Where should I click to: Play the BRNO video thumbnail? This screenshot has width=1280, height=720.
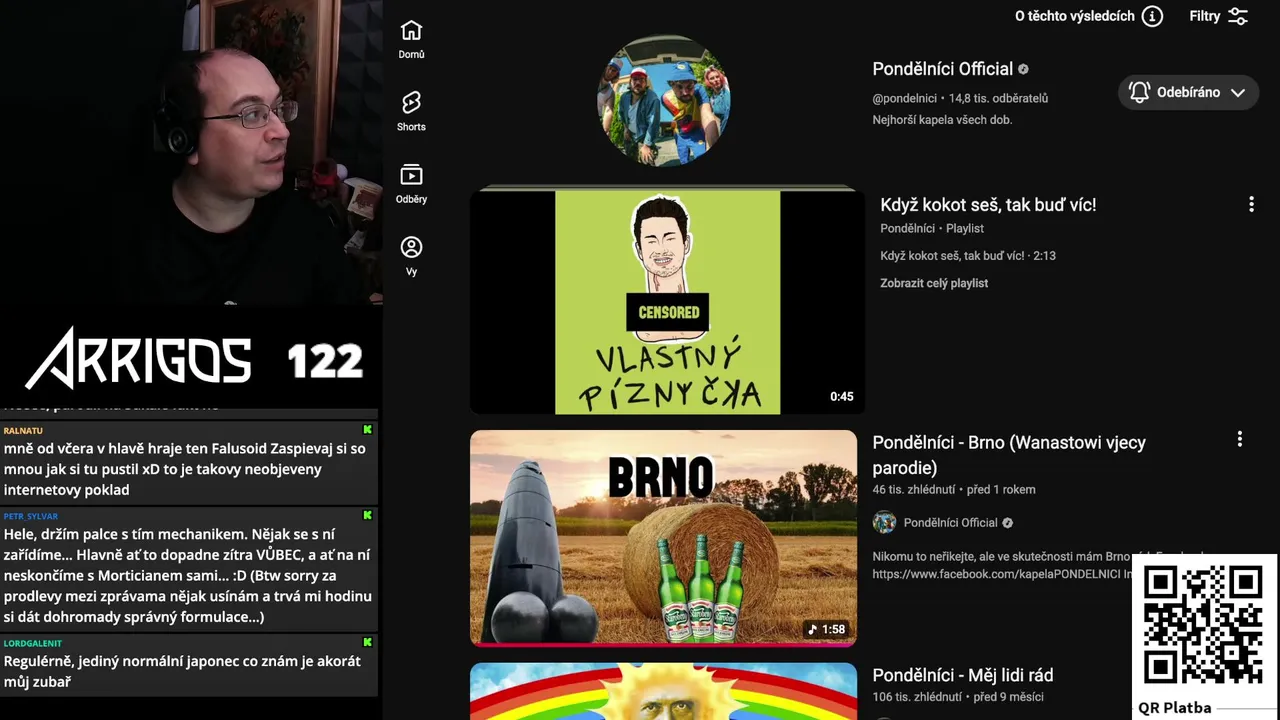pyautogui.click(x=664, y=538)
